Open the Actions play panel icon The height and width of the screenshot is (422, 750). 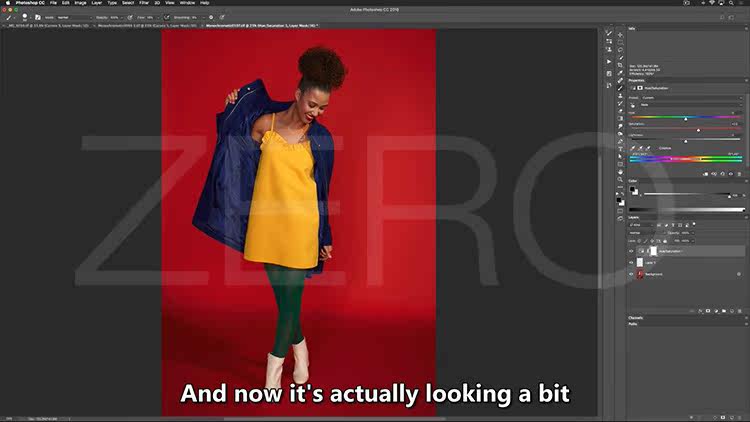[609, 62]
